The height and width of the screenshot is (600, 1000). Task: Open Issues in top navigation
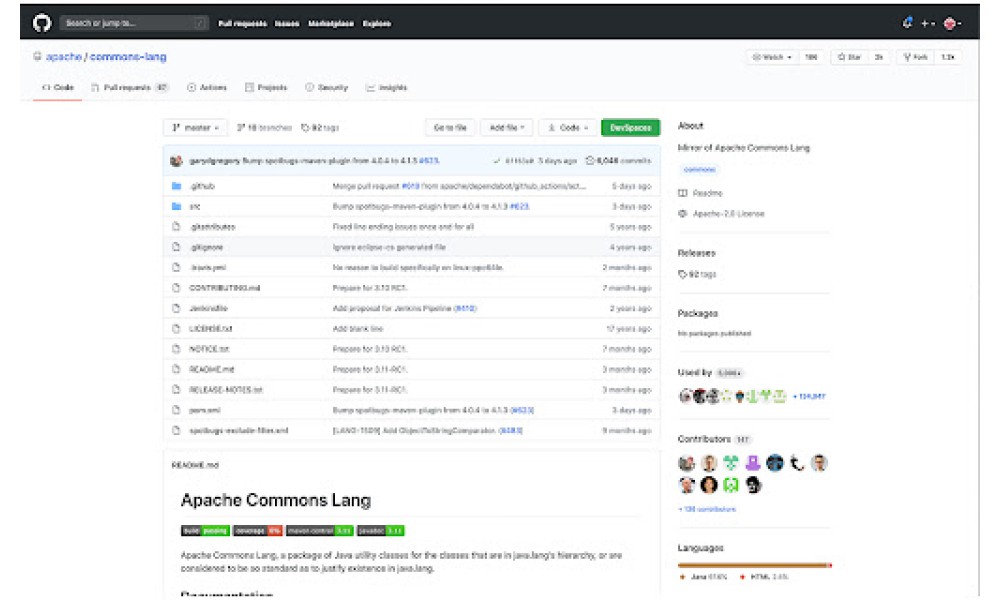coord(287,24)
